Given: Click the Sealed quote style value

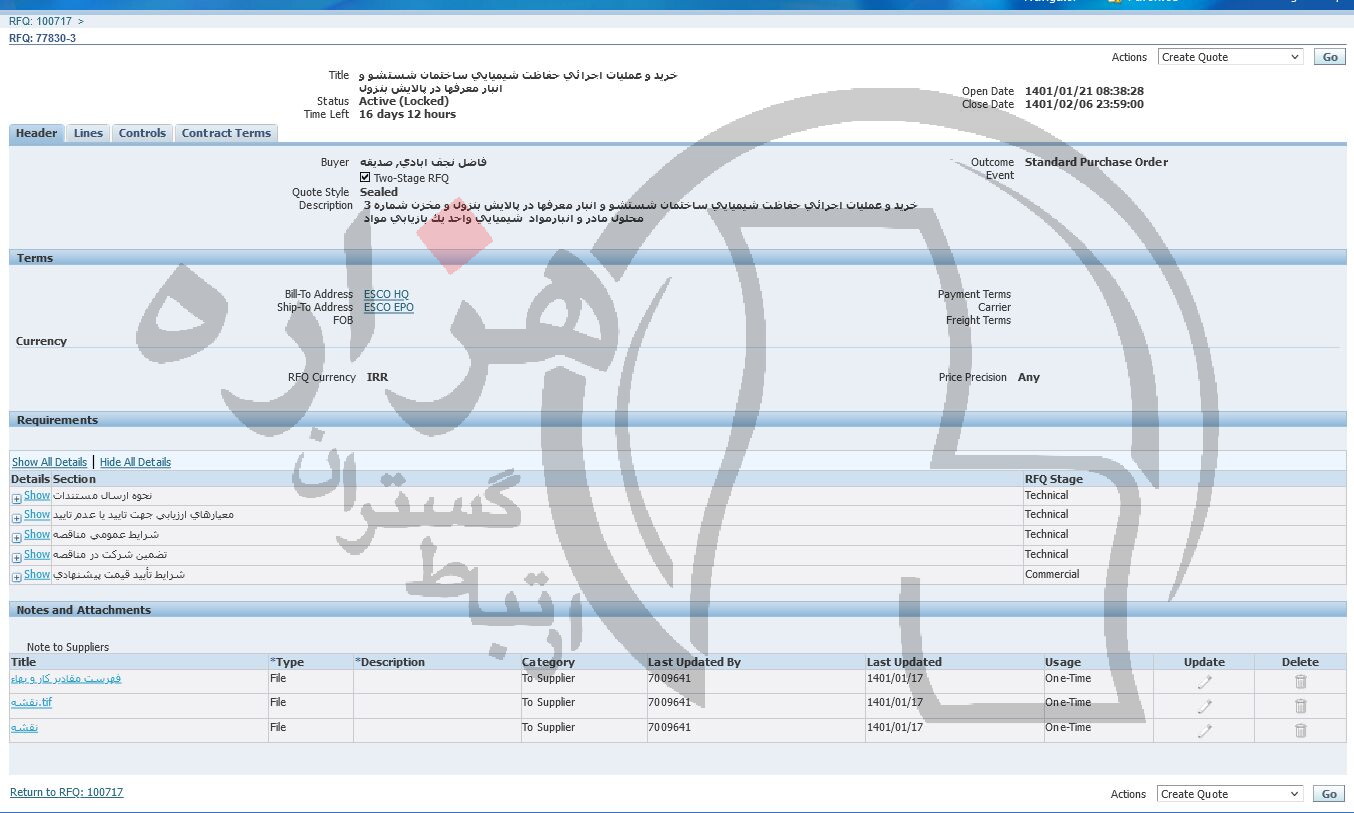Looking at the screenshot, I should (x=379, y=192).
